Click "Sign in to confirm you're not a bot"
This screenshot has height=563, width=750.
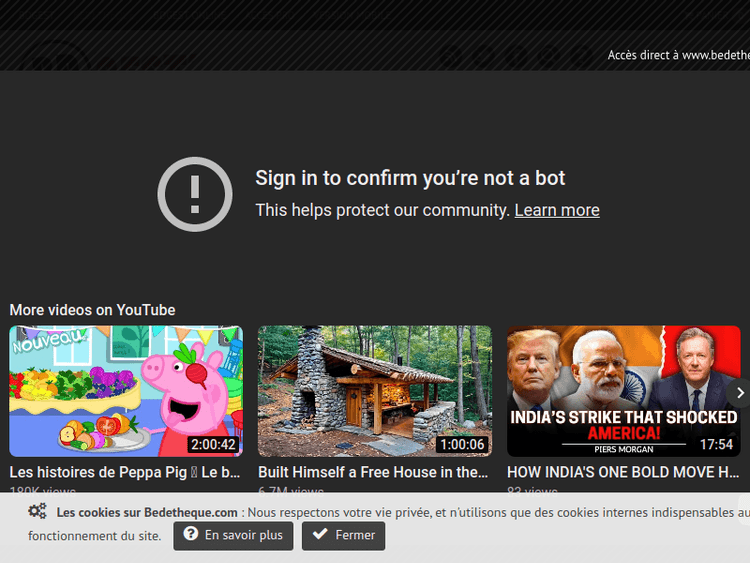[410, 178]
